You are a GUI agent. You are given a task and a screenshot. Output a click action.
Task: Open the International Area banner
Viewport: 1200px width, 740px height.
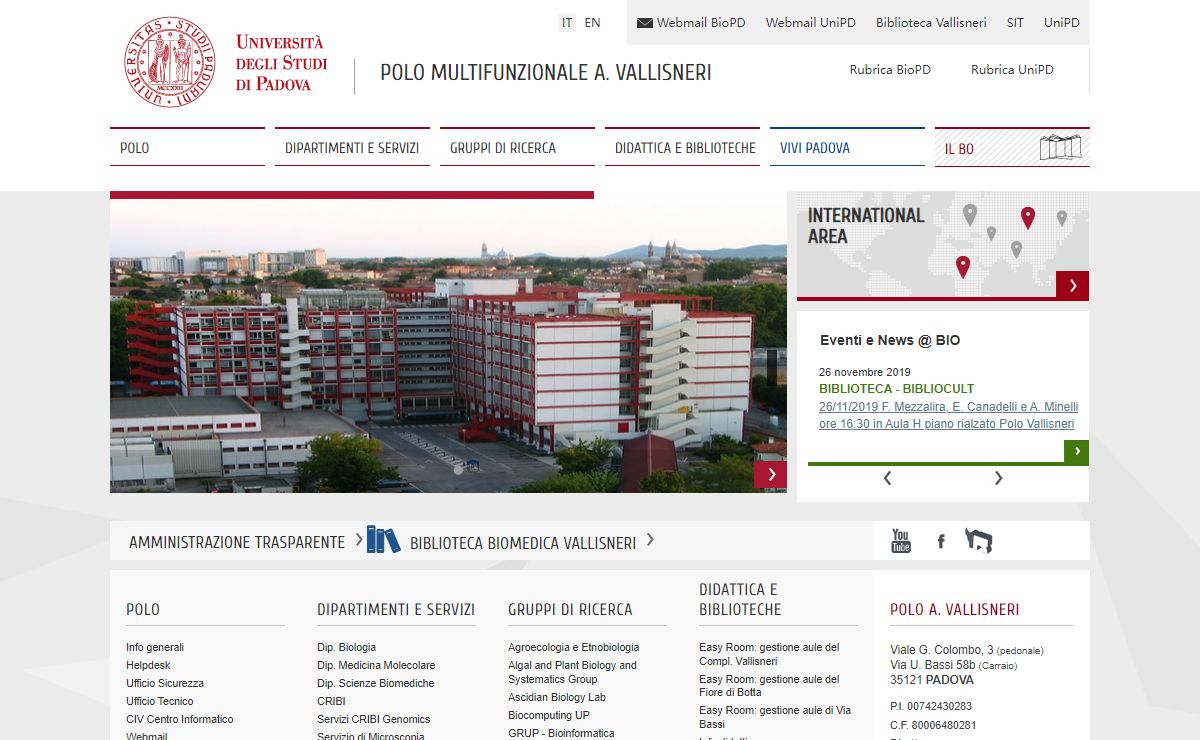[943, 246]
